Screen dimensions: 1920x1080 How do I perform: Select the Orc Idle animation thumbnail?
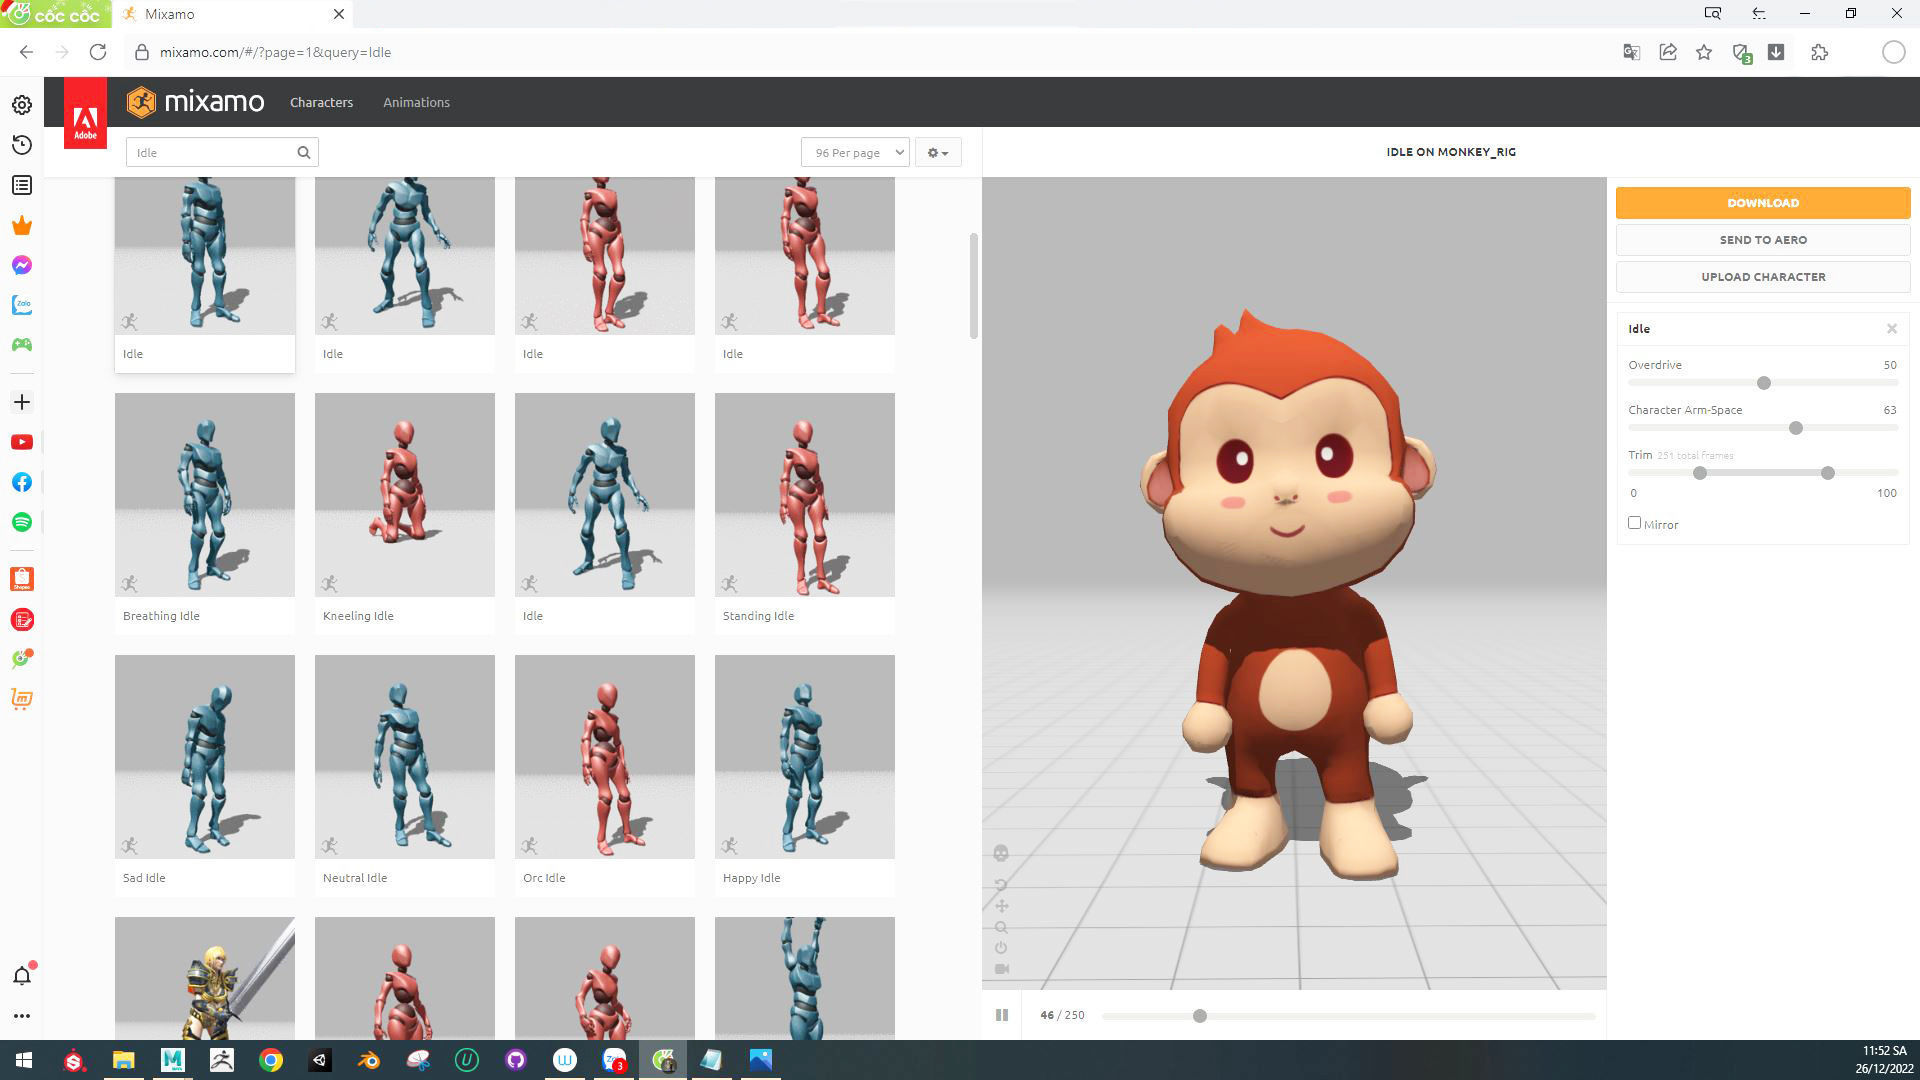tap(605, 757)
